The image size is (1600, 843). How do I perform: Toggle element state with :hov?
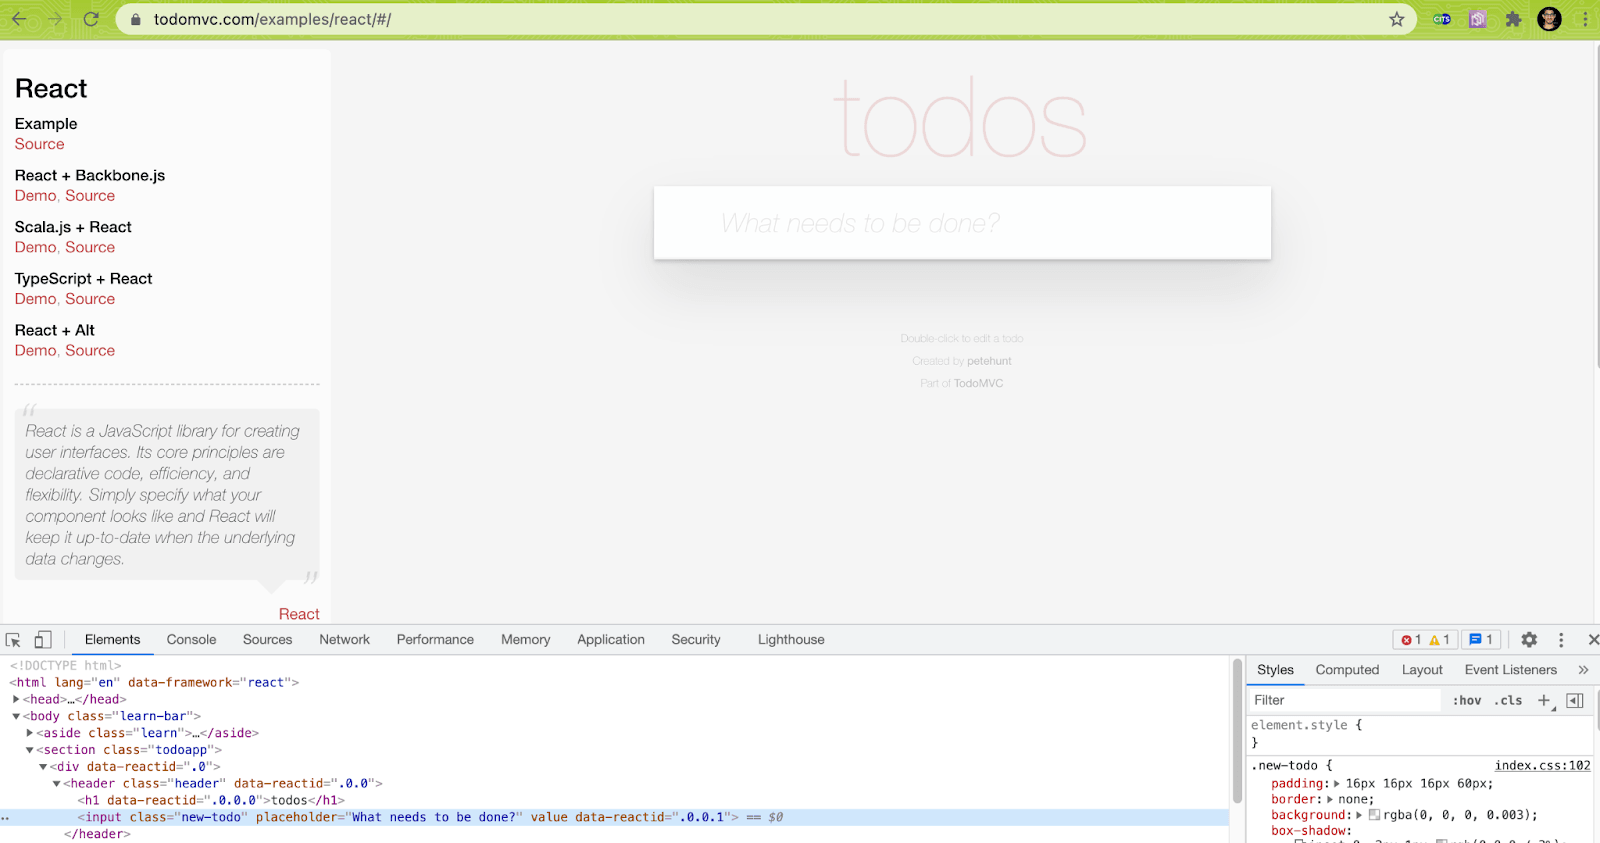[1467, 700]
